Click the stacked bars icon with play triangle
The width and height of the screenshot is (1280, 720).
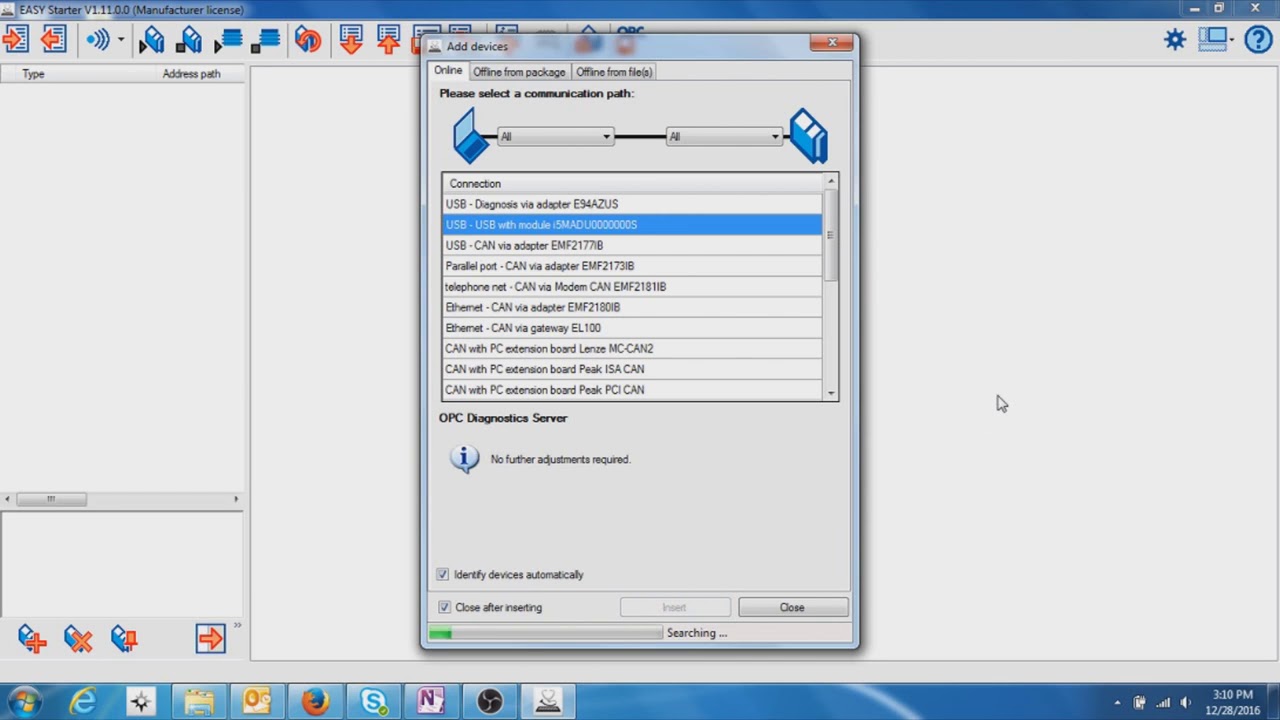228,40
